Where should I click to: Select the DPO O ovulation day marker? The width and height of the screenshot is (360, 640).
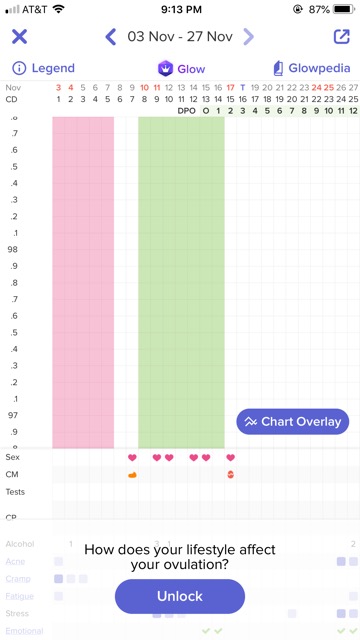tap(206, 111)
